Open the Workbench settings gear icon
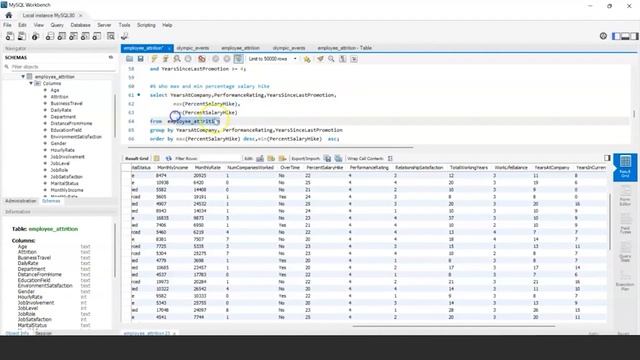The width and height of the screenshot is (640, 360). pos(603,36)
